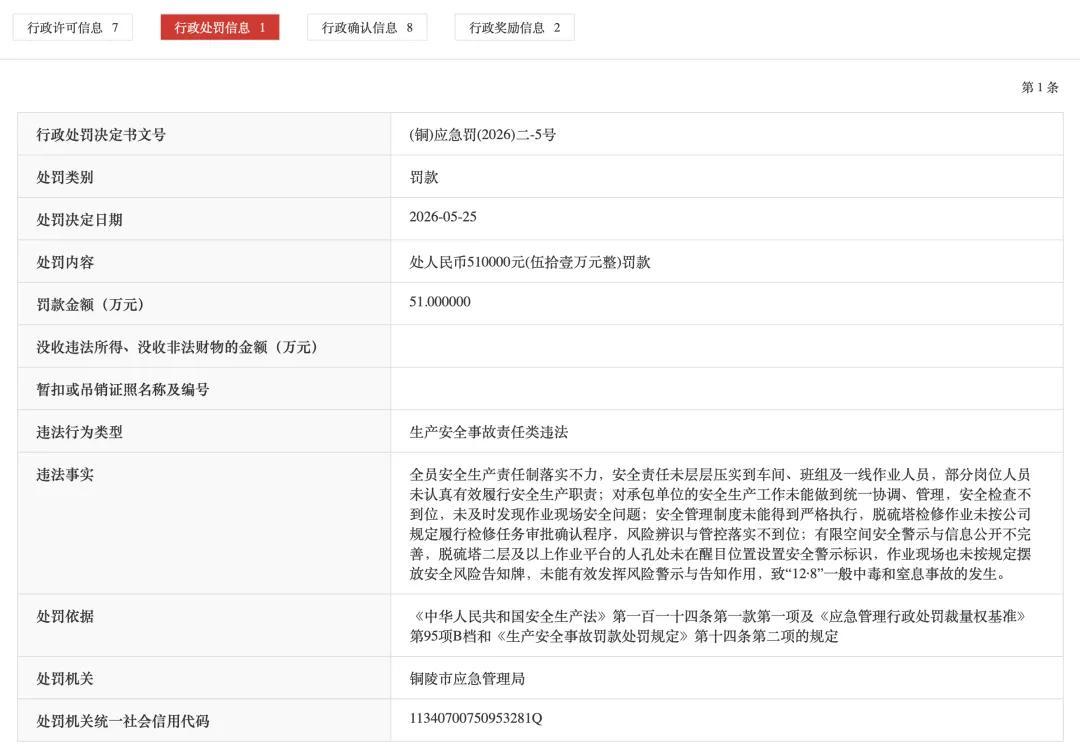
Task: Click the 罚款金额（万元） label
Action: [90, 305]
